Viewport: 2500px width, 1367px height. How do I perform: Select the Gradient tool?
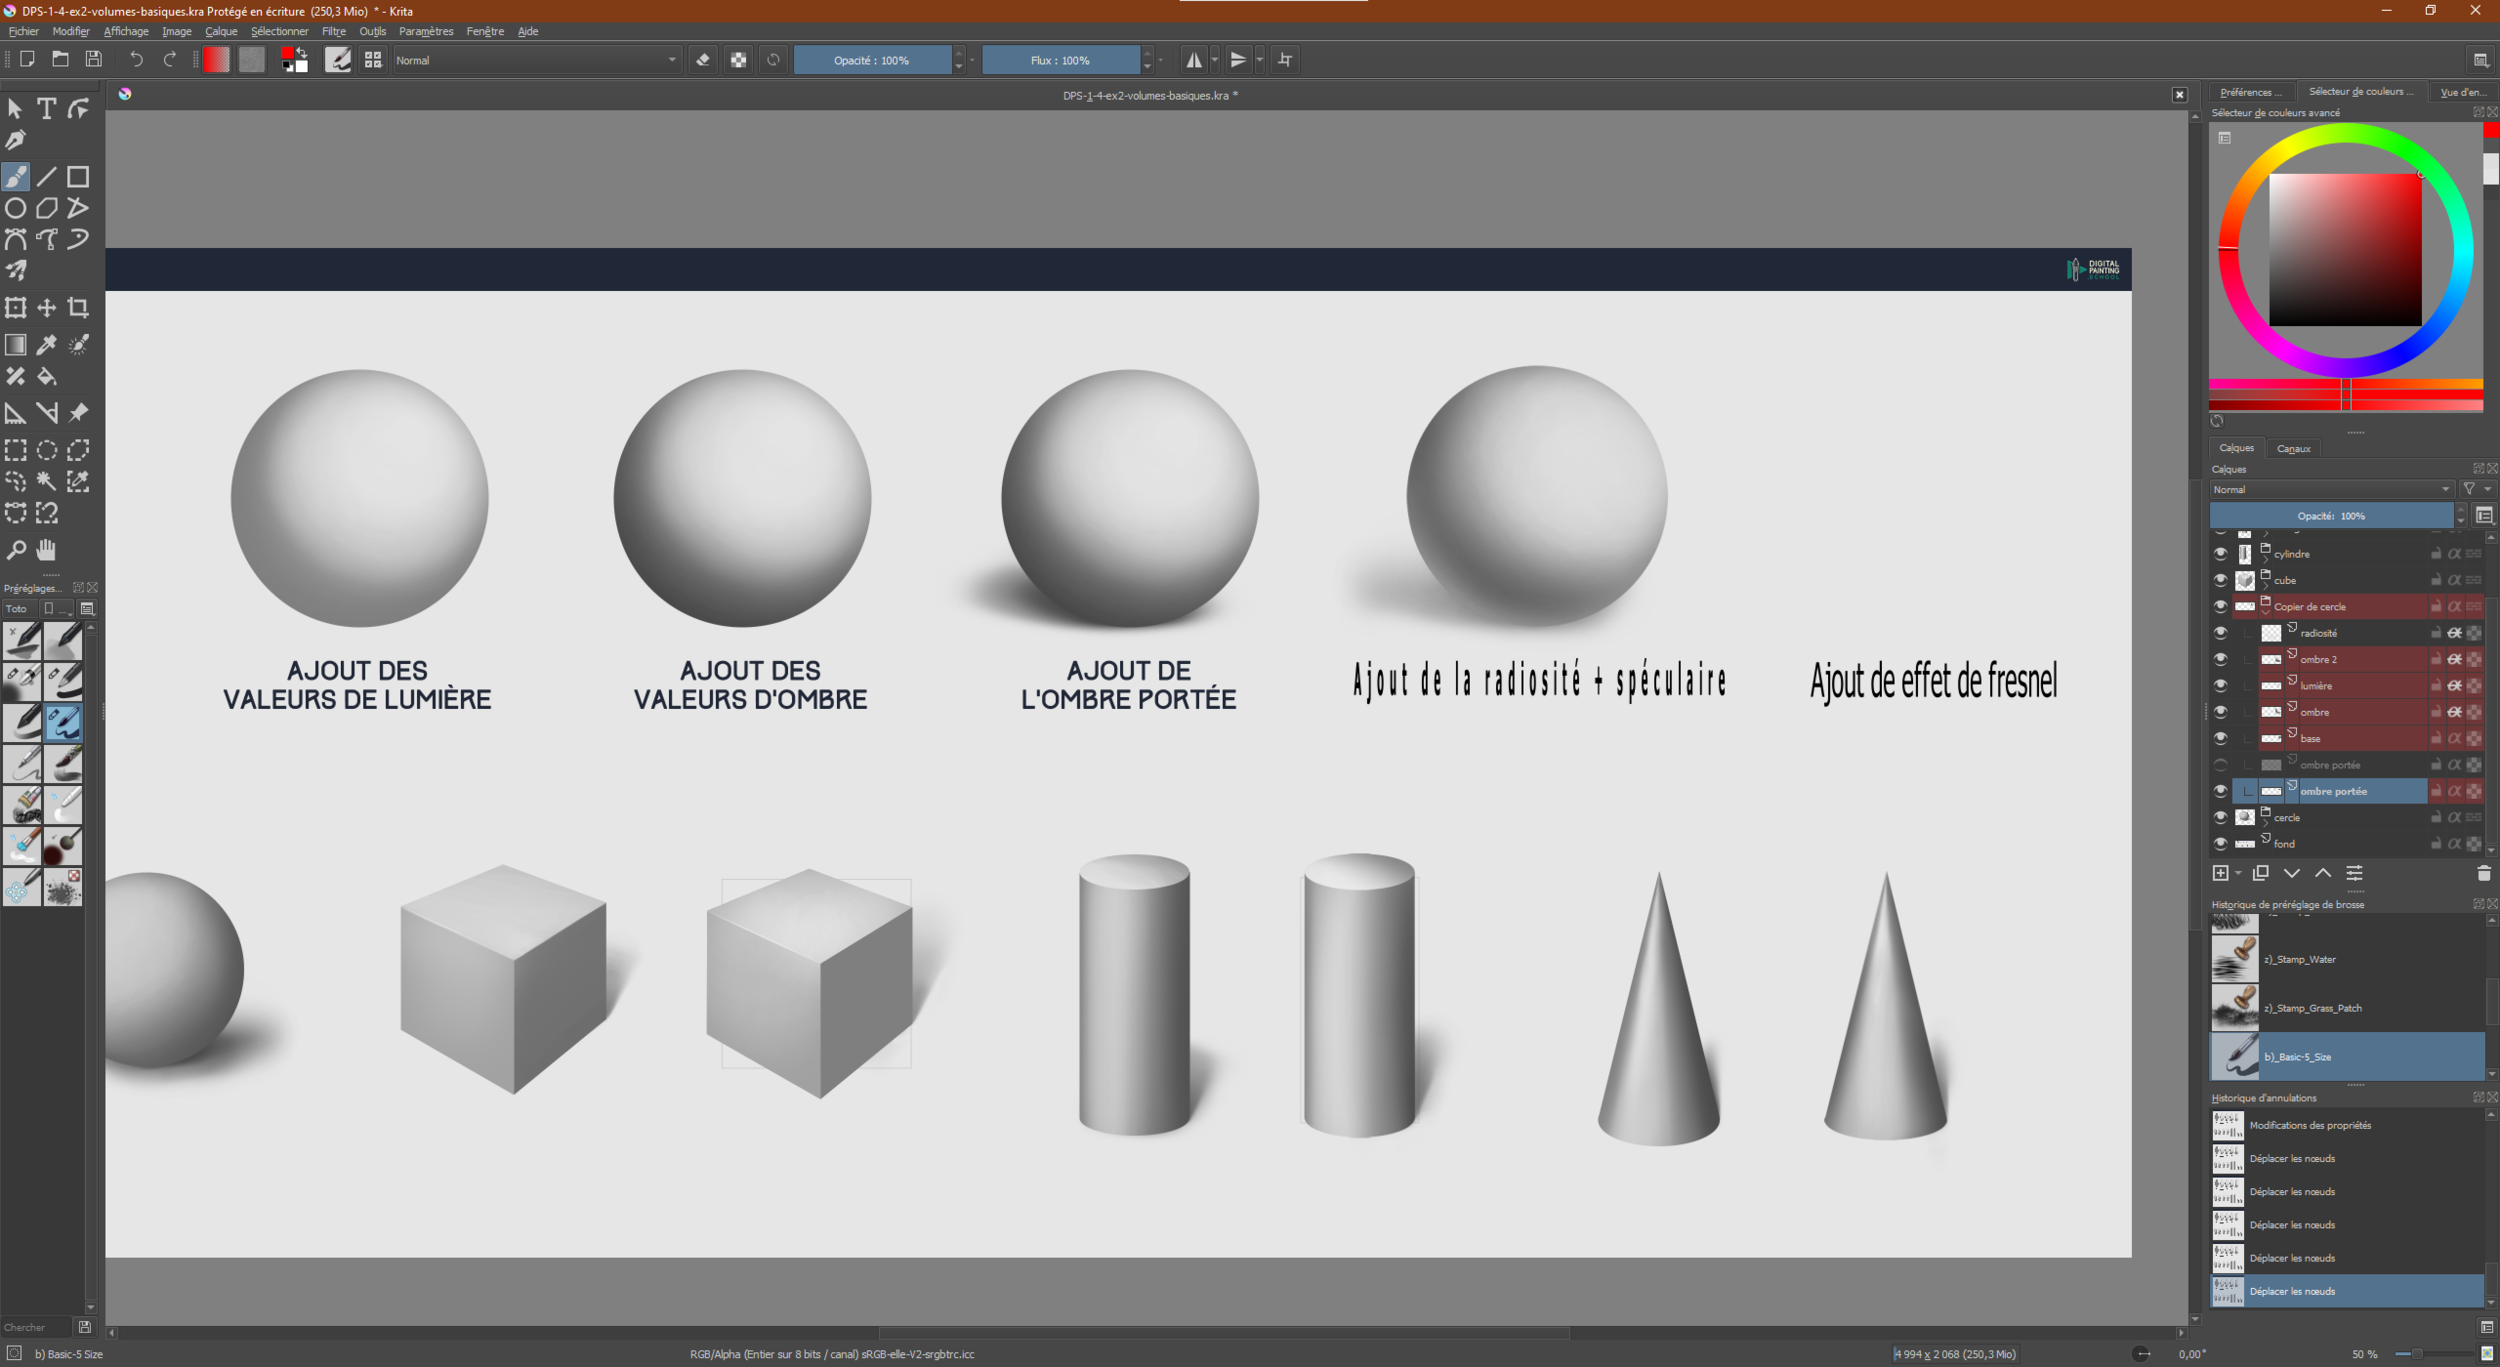(15, 345)
